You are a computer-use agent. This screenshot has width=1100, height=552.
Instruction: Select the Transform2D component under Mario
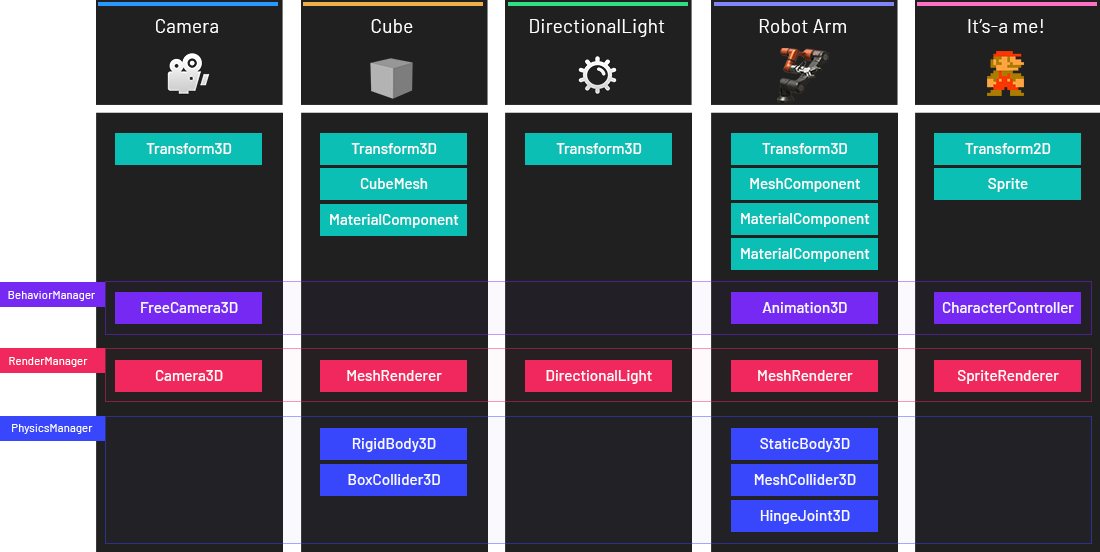coord(1007,149)
